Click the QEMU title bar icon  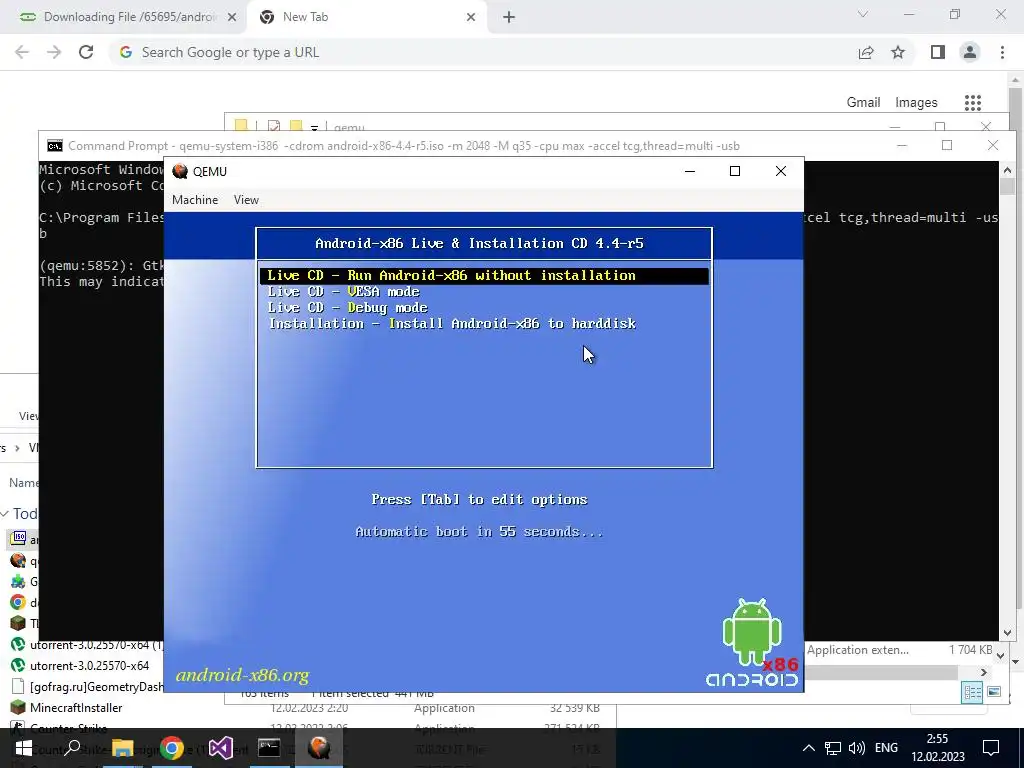point(180,171)
